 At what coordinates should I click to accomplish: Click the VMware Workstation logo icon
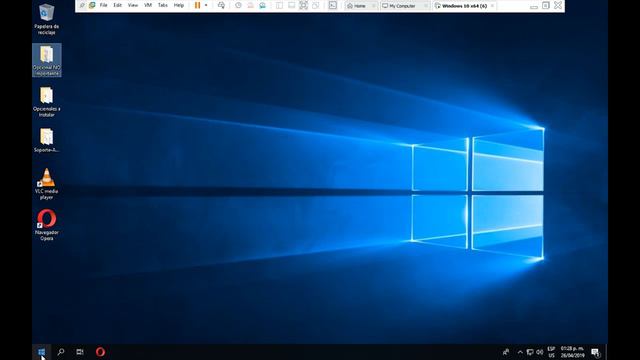92,5
